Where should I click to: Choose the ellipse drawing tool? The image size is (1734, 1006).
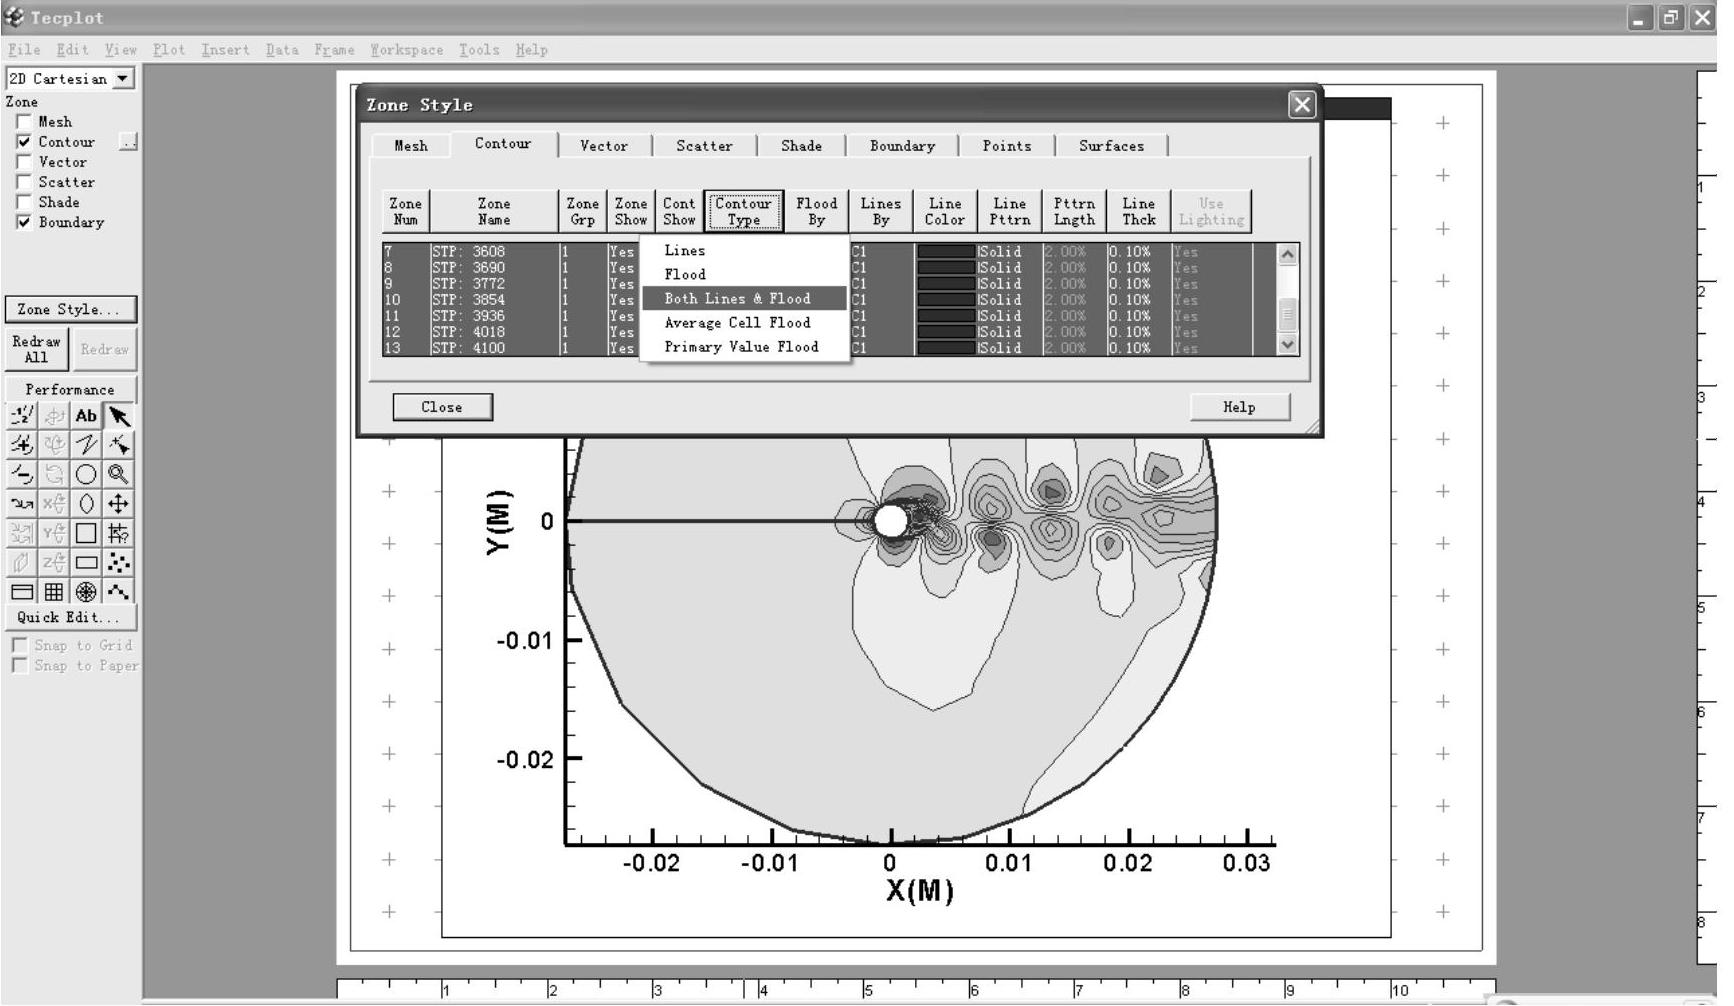tap(86, 504)
